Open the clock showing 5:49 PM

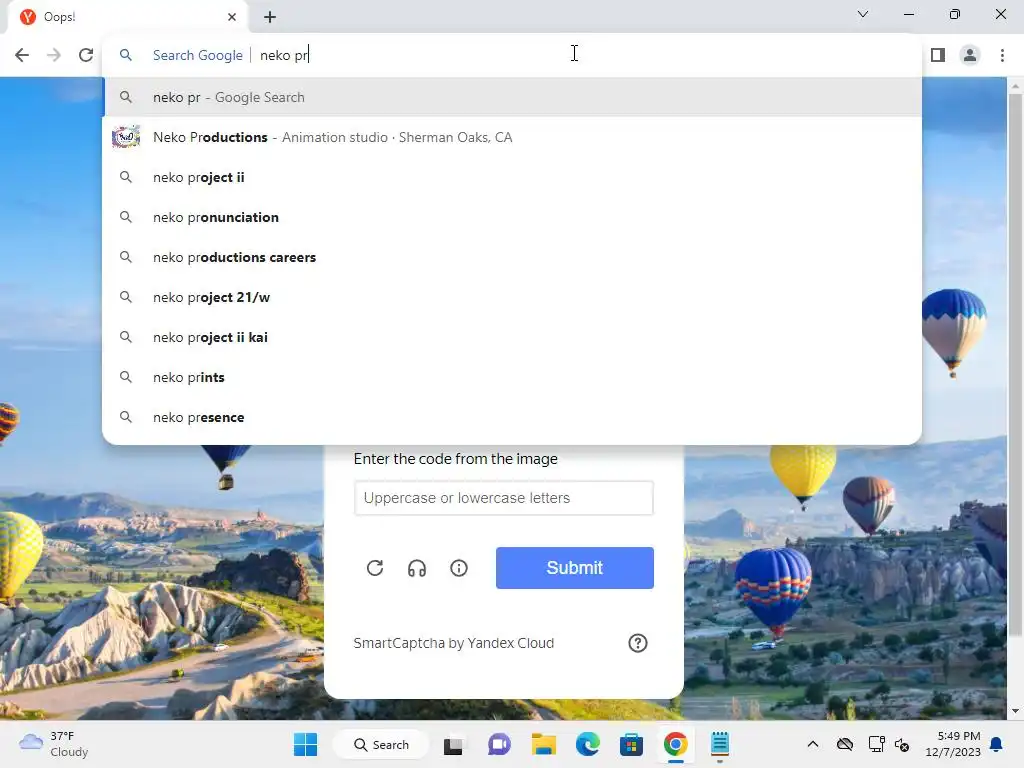coord(952,744)
